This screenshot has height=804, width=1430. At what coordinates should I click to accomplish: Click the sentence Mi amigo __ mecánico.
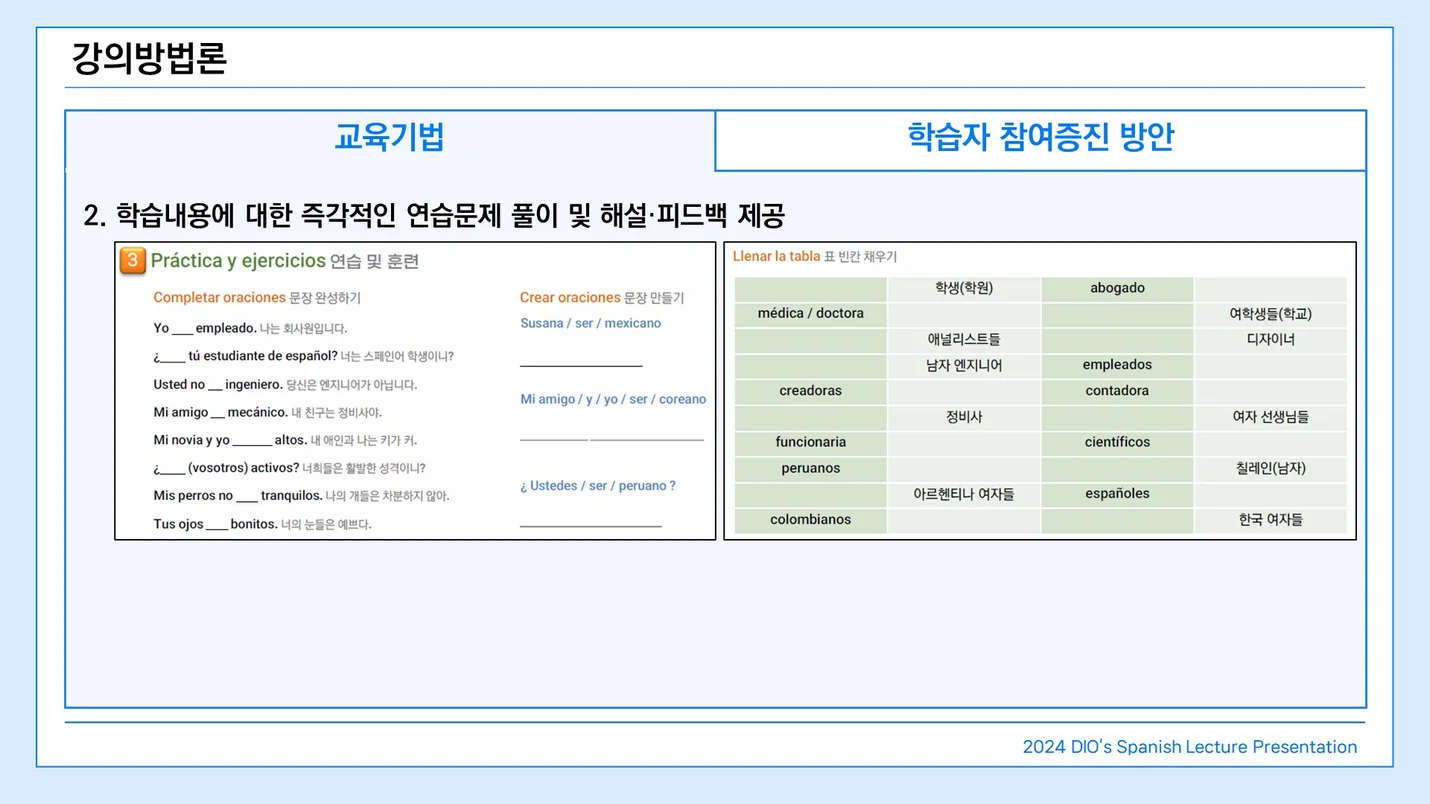click(220, 412)
